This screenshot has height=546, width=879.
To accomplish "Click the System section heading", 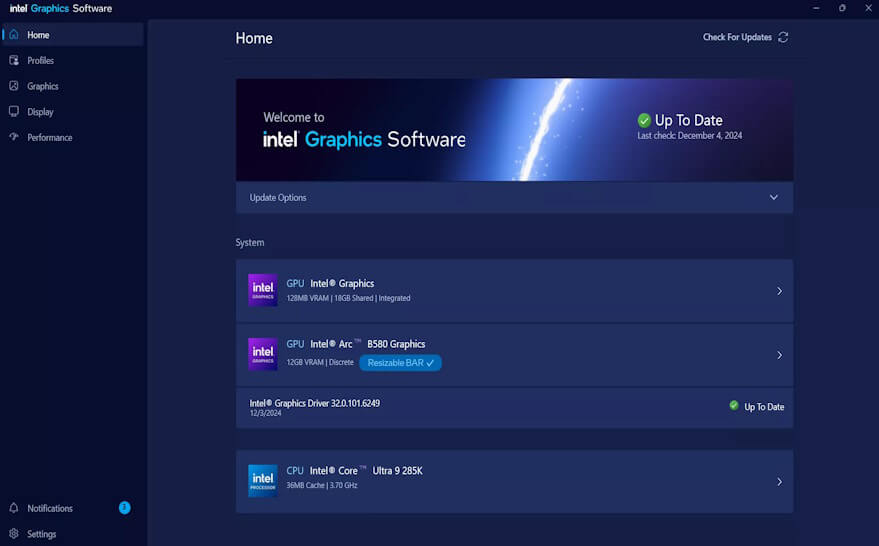I will 249,243.
